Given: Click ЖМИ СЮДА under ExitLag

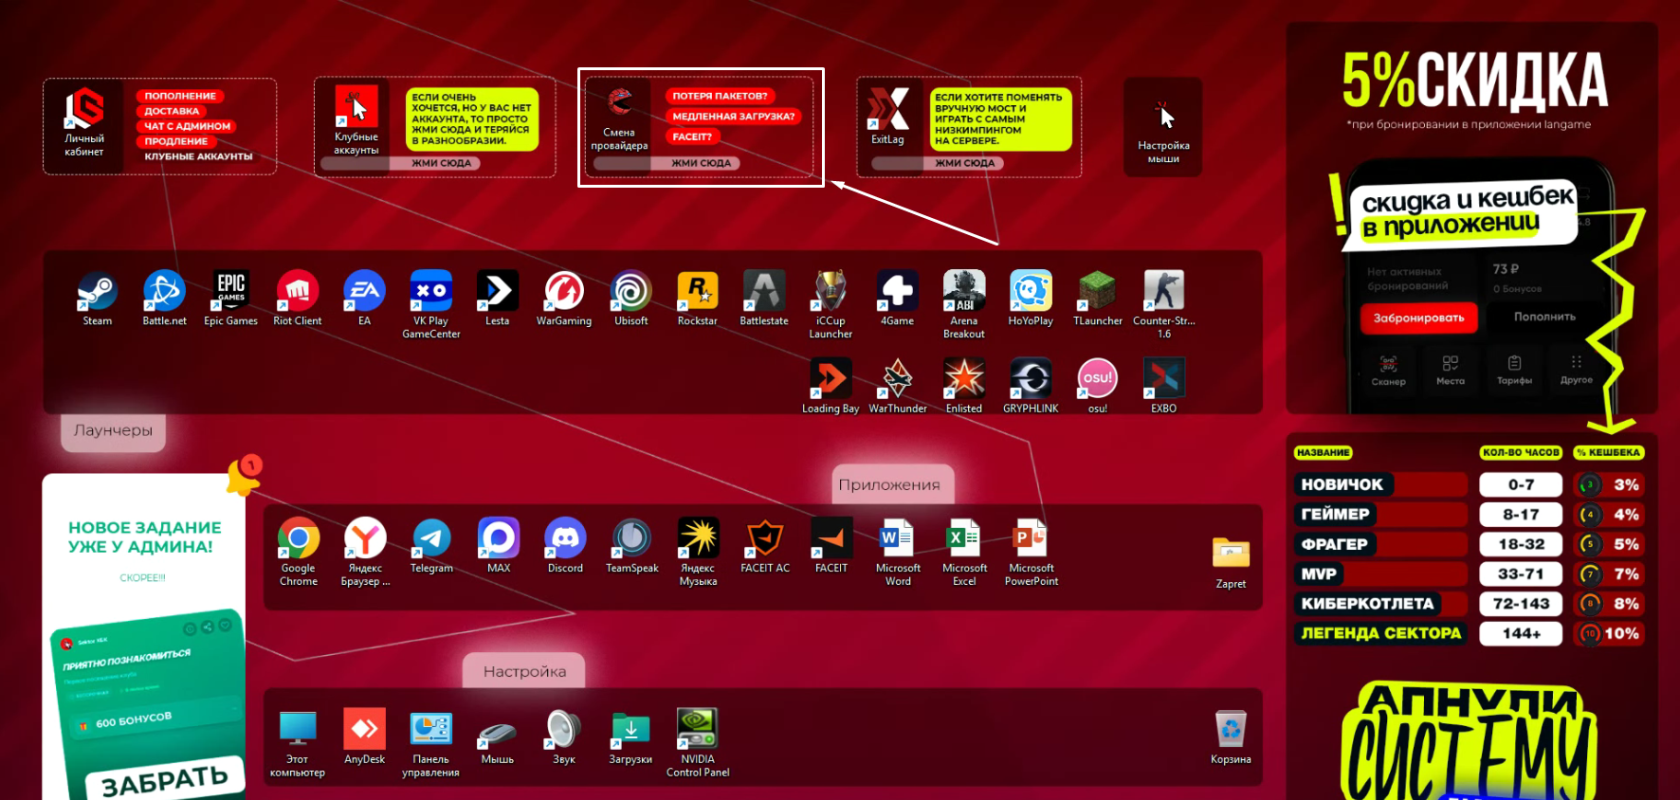Looking at the screenshot, I should coord(964,163).
